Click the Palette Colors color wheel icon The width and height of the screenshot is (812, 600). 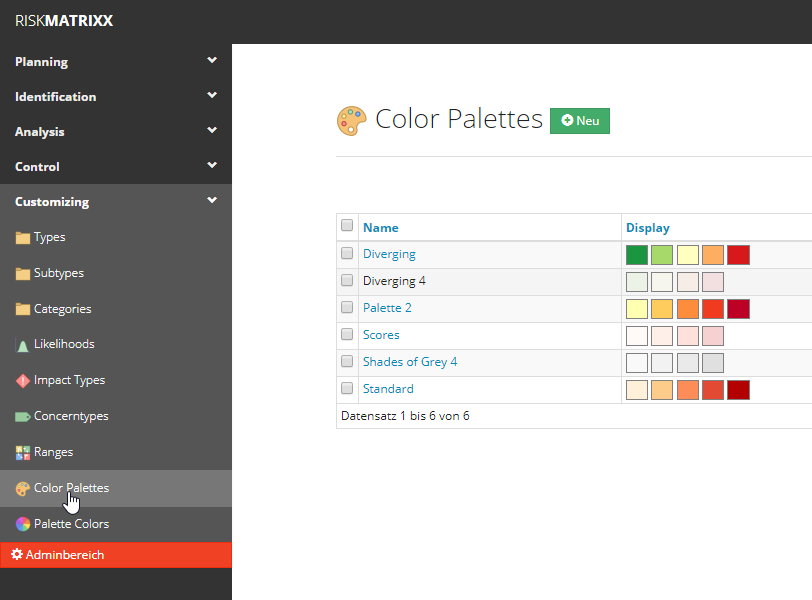(x=22, y=524)
